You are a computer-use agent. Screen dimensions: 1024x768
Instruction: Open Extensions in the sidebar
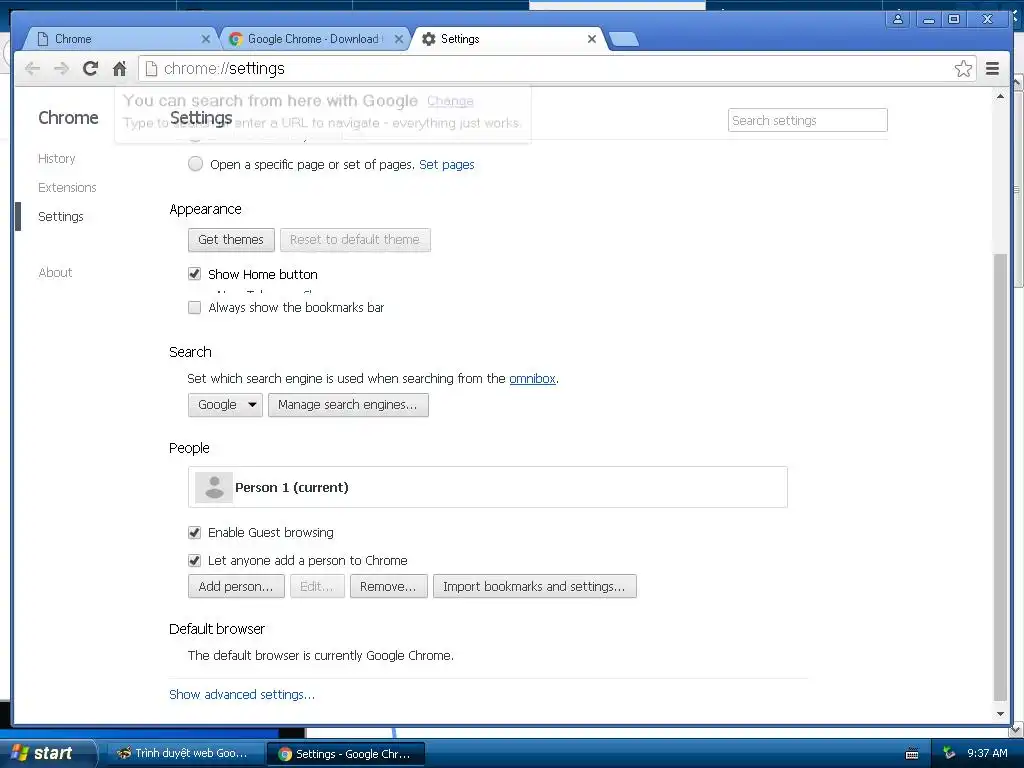tap(67, 187)
